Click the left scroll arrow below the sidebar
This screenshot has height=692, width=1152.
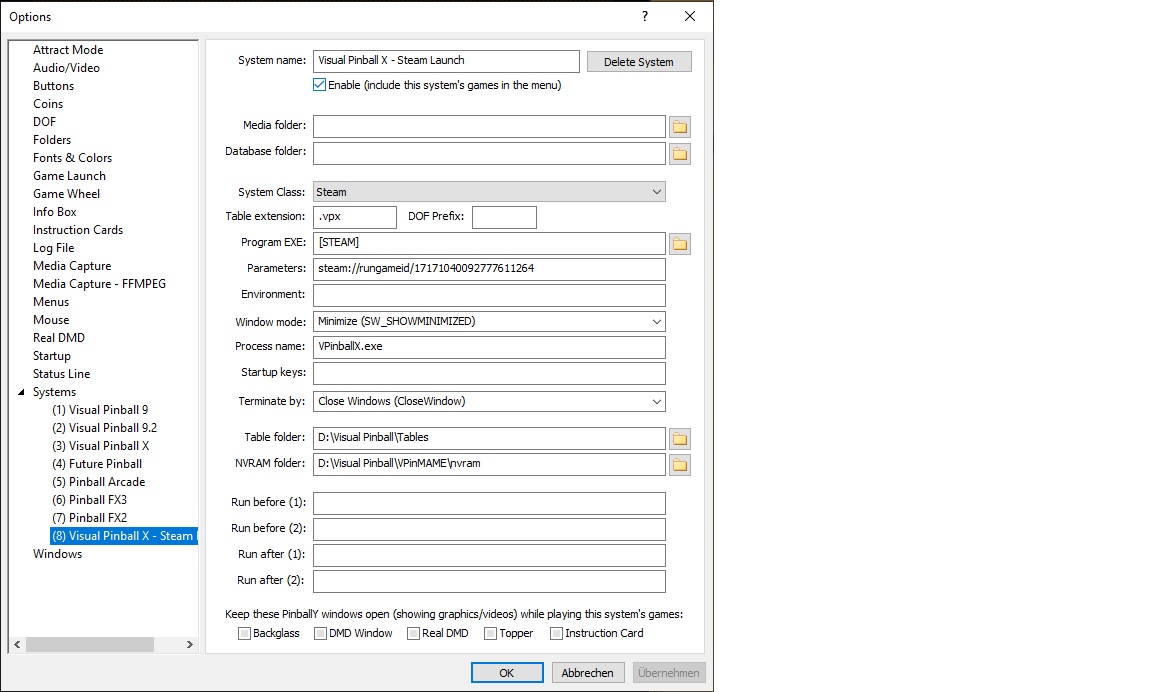[x=17, y=645]
